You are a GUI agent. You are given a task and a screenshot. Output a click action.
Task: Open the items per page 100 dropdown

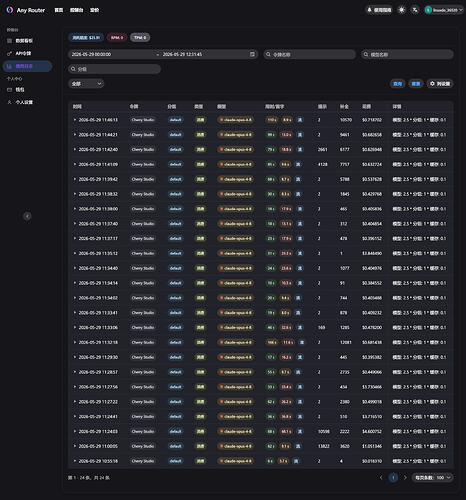[x=433, y=478]
